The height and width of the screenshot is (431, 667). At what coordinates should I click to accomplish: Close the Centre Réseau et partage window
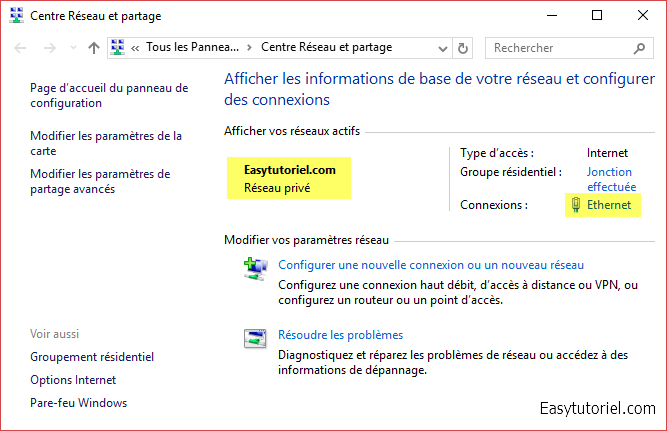pos(643,16)
